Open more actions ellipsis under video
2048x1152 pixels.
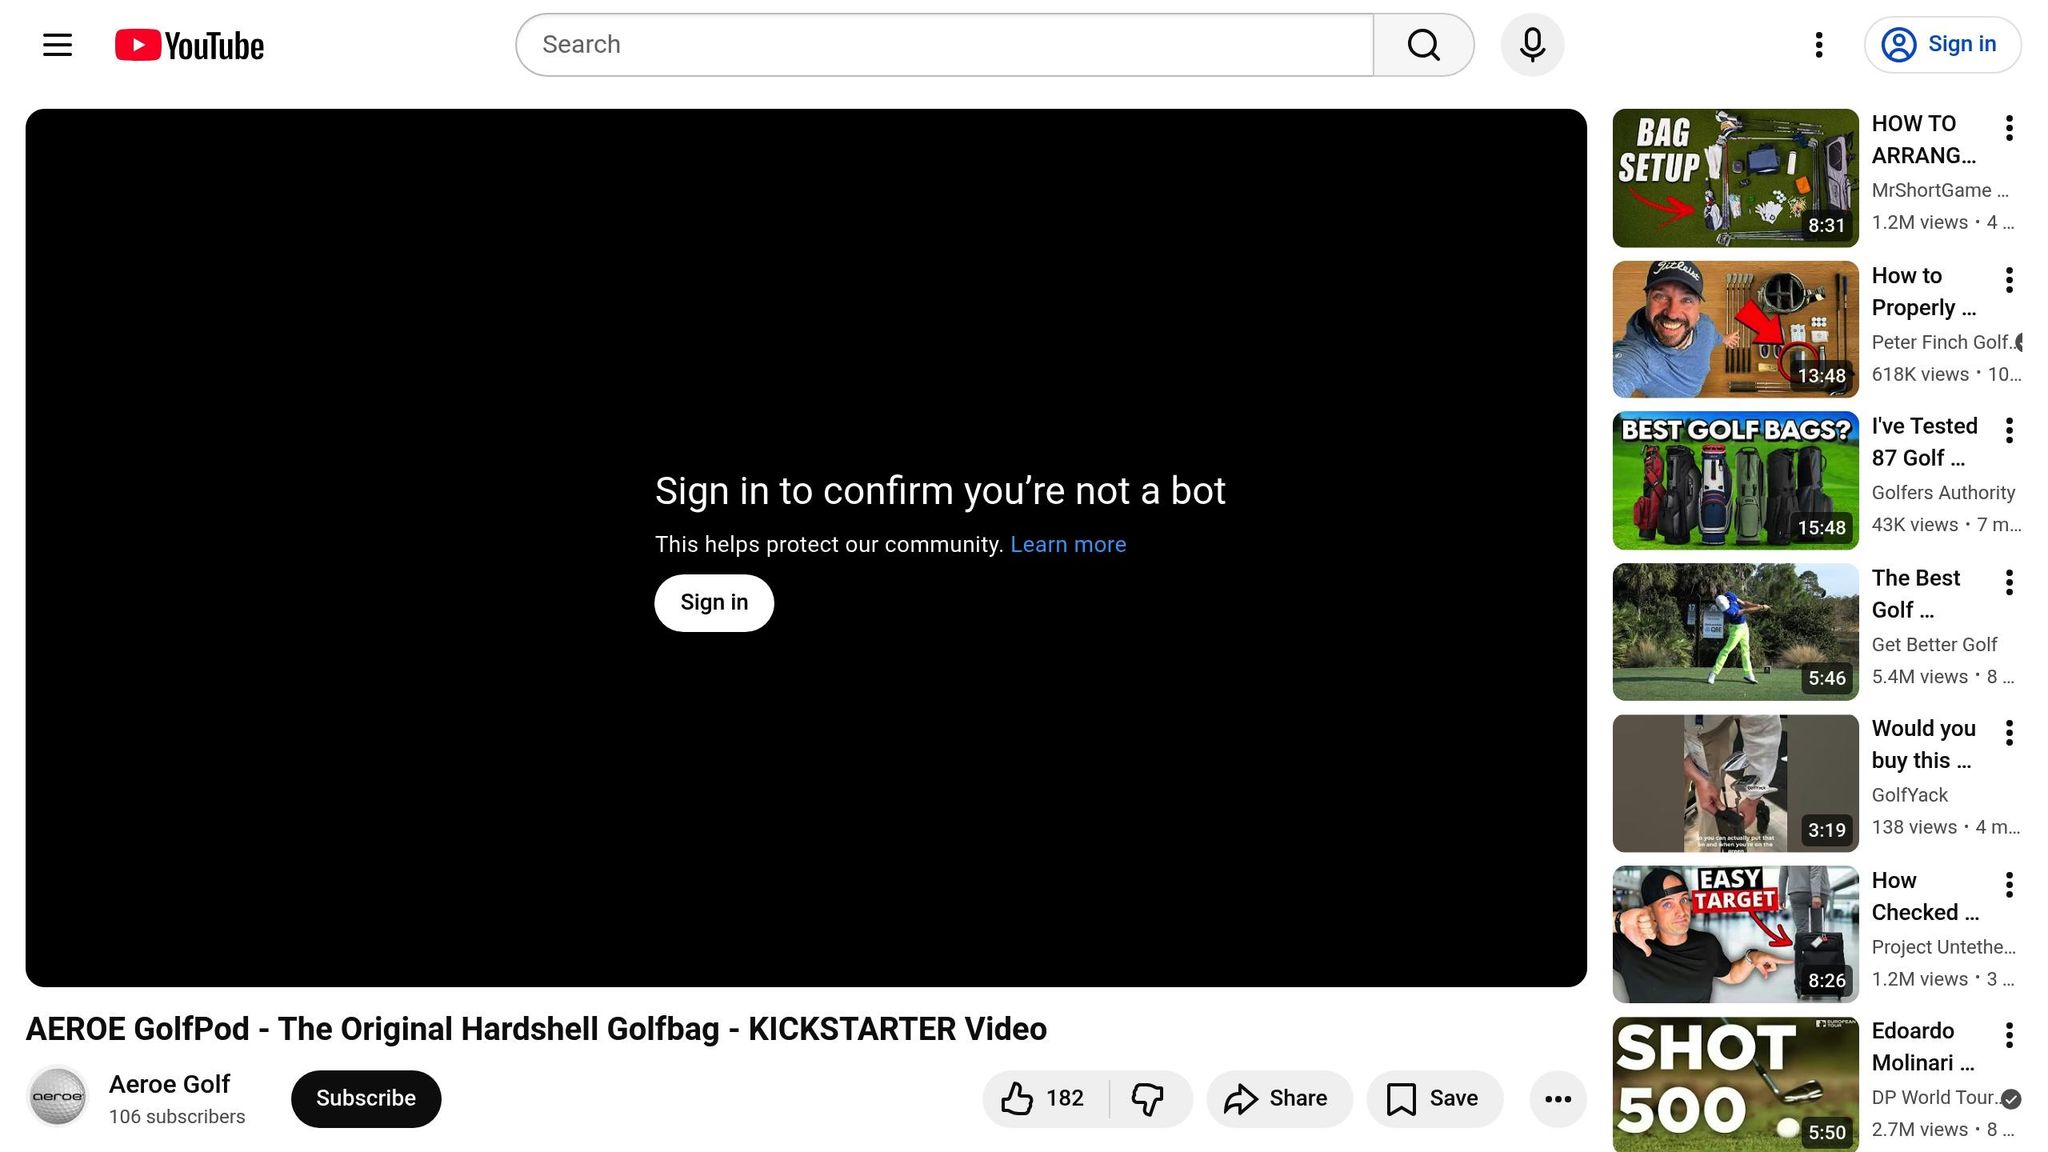pos(1557,1099)
